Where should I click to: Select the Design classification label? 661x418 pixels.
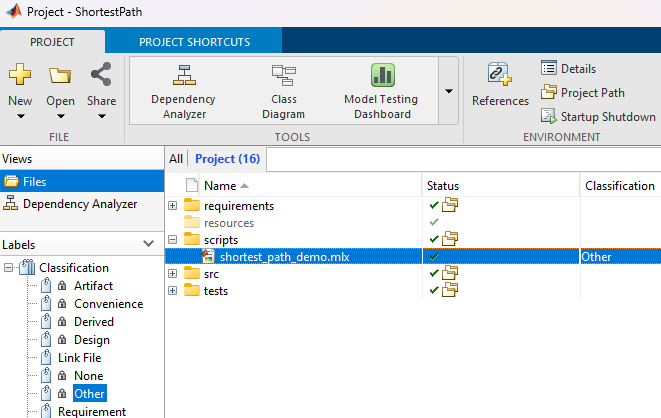point(93,340)
